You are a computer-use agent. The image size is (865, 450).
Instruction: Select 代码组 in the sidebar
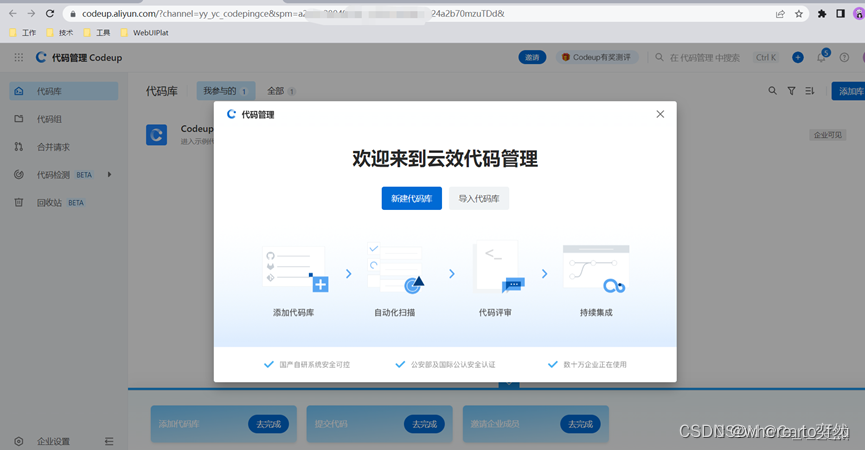[x=63, y=119]
